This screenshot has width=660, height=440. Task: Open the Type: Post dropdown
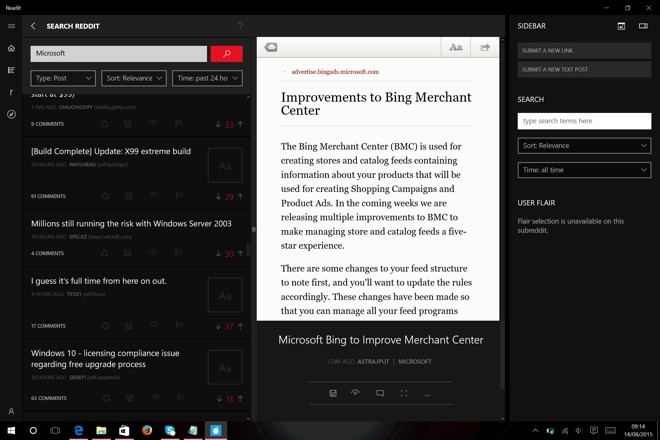click(63, 78)
